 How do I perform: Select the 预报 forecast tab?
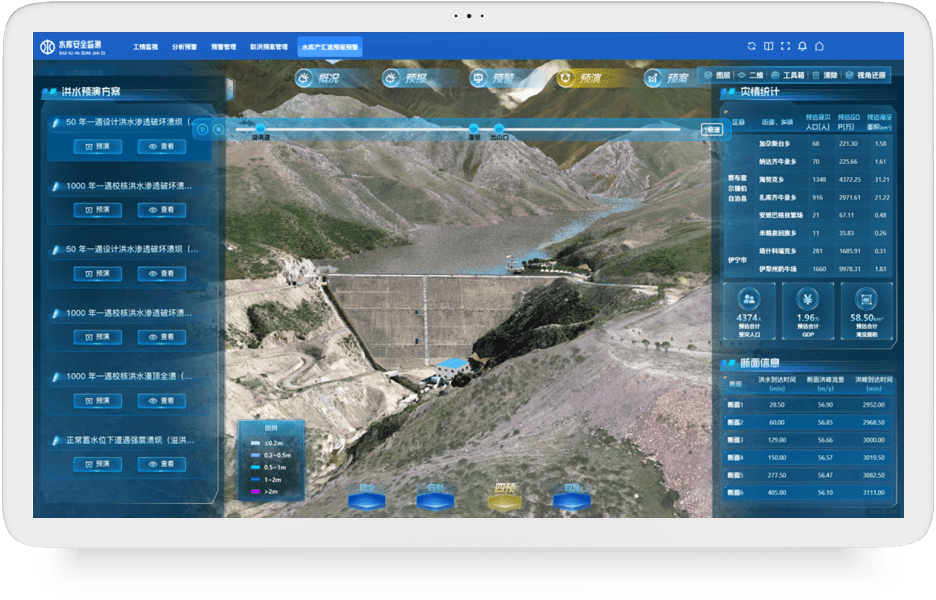pos(407,78)
